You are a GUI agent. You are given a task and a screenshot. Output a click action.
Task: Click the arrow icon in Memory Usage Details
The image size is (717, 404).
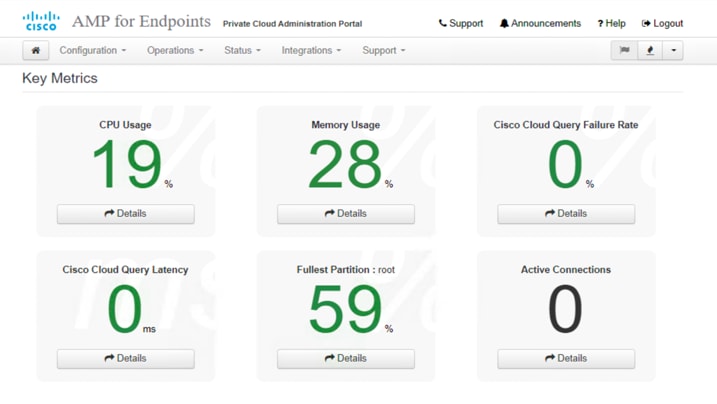(330, 213)
